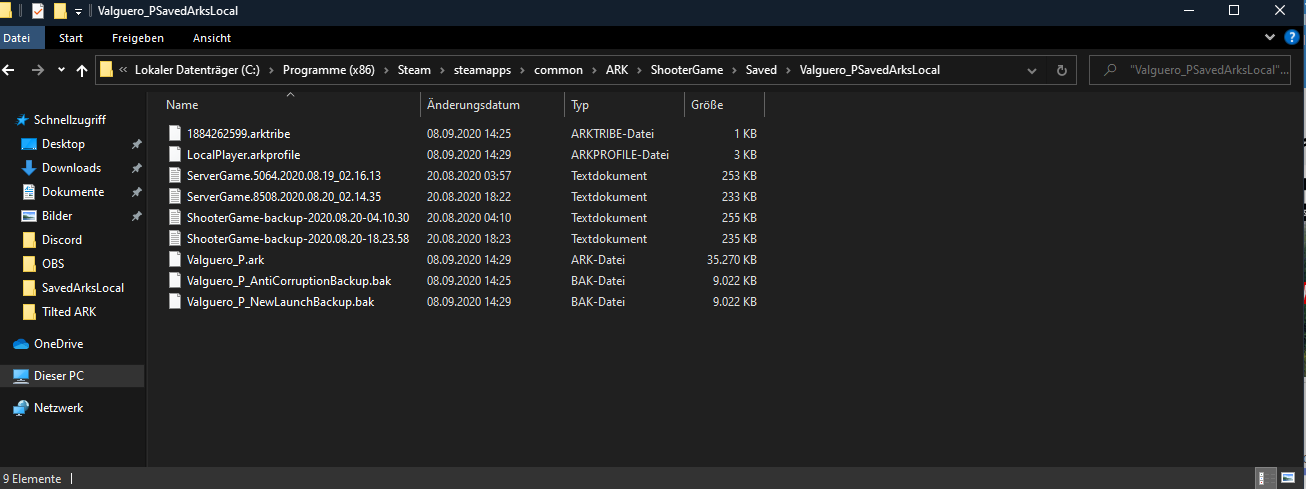Refresh the current folder view
The image size is (1306, 489).
pyautogui.click(x=1061, y=71)
